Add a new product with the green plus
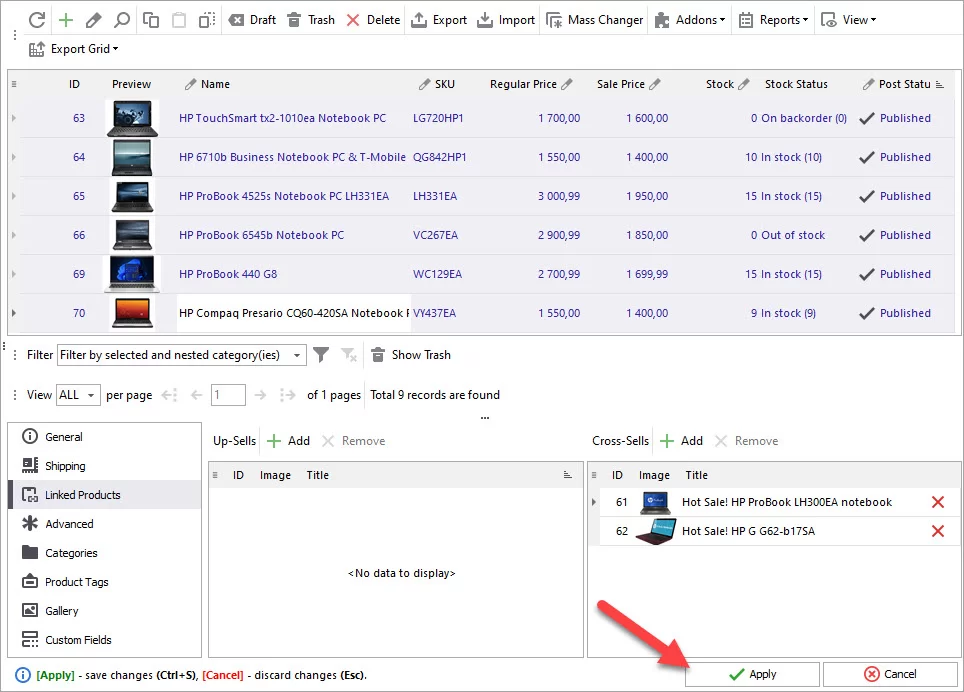964x692 pixels. coord(66,20)
